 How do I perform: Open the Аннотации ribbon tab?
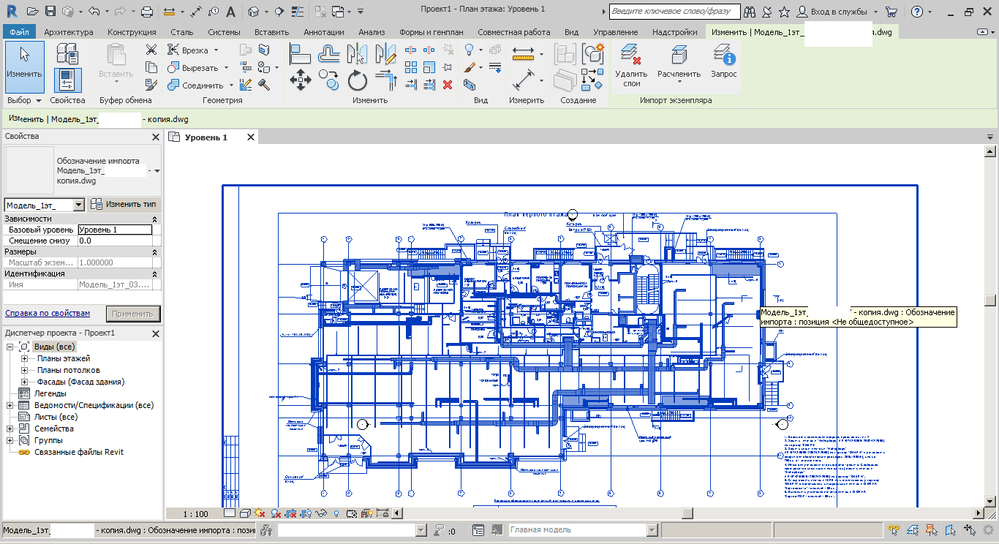[x=324, y=32]
